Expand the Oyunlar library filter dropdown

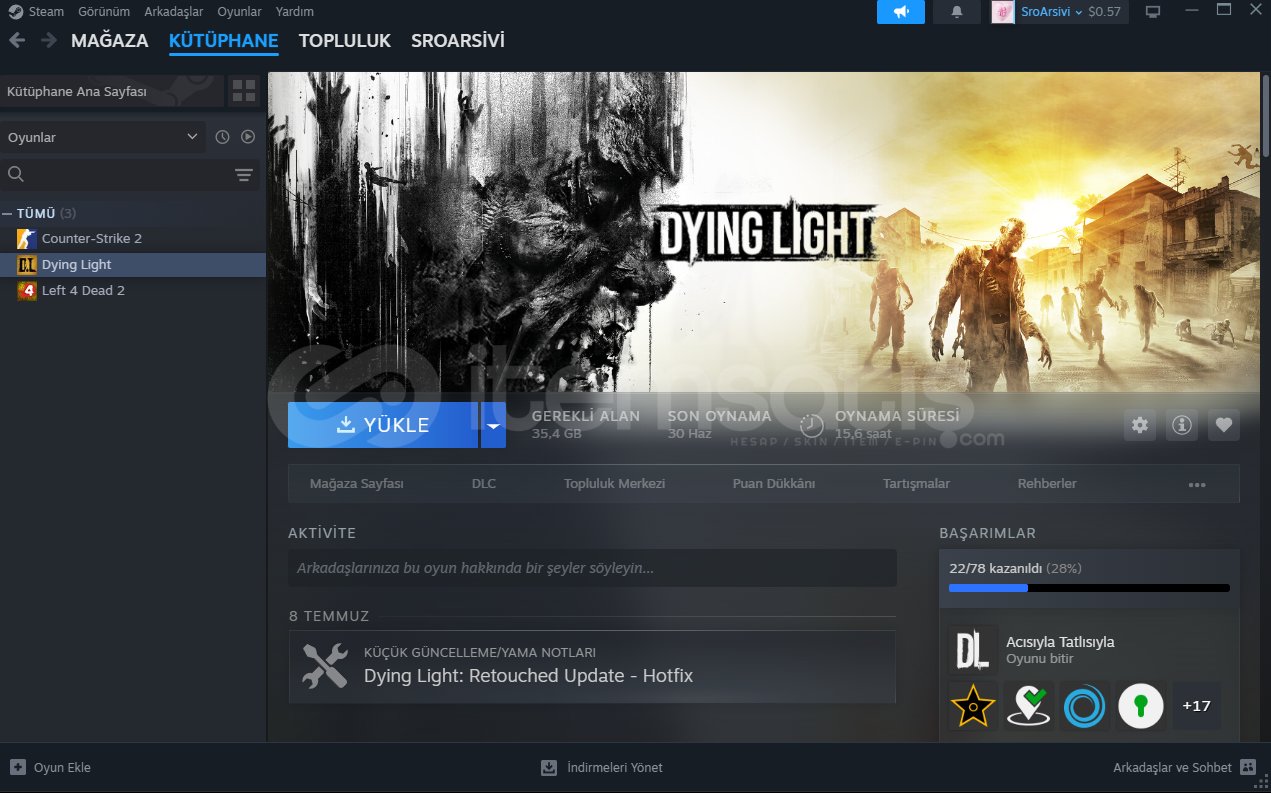[x=103, y=137]
